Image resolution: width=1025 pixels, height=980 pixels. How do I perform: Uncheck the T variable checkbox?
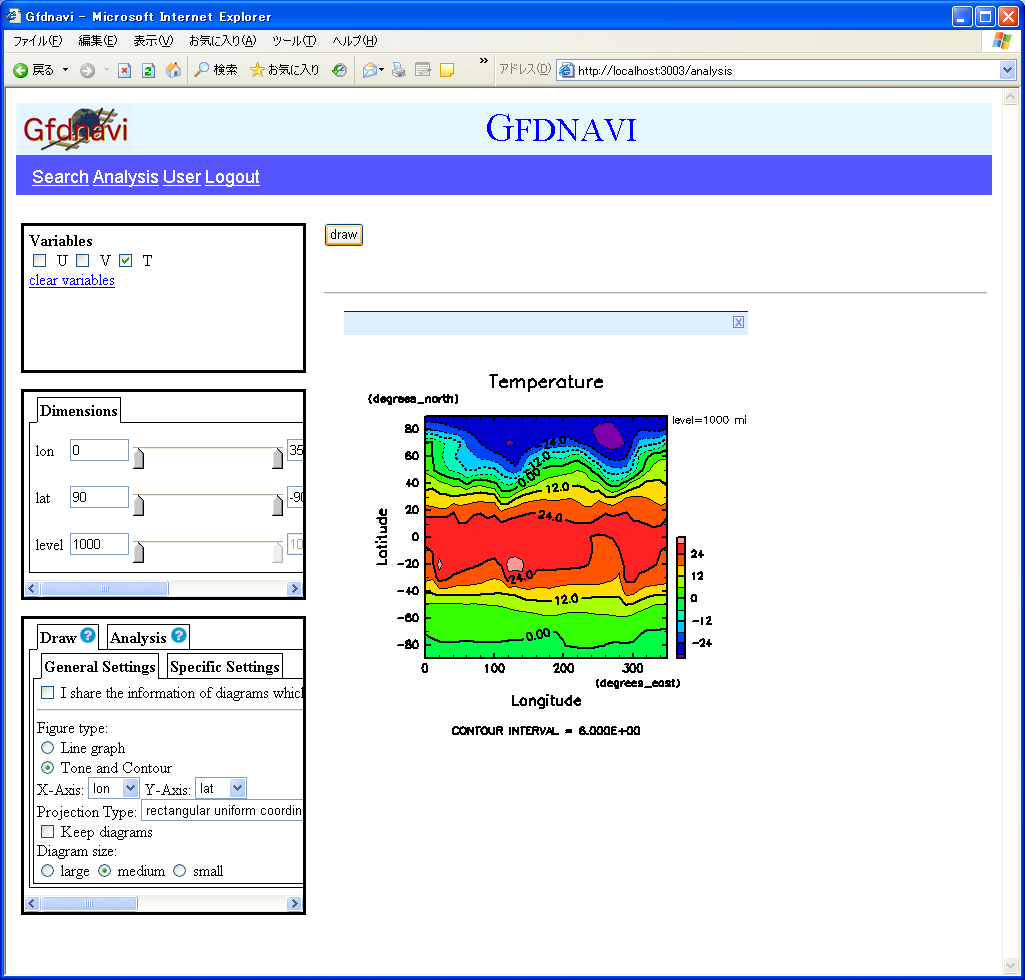point(126,261)
